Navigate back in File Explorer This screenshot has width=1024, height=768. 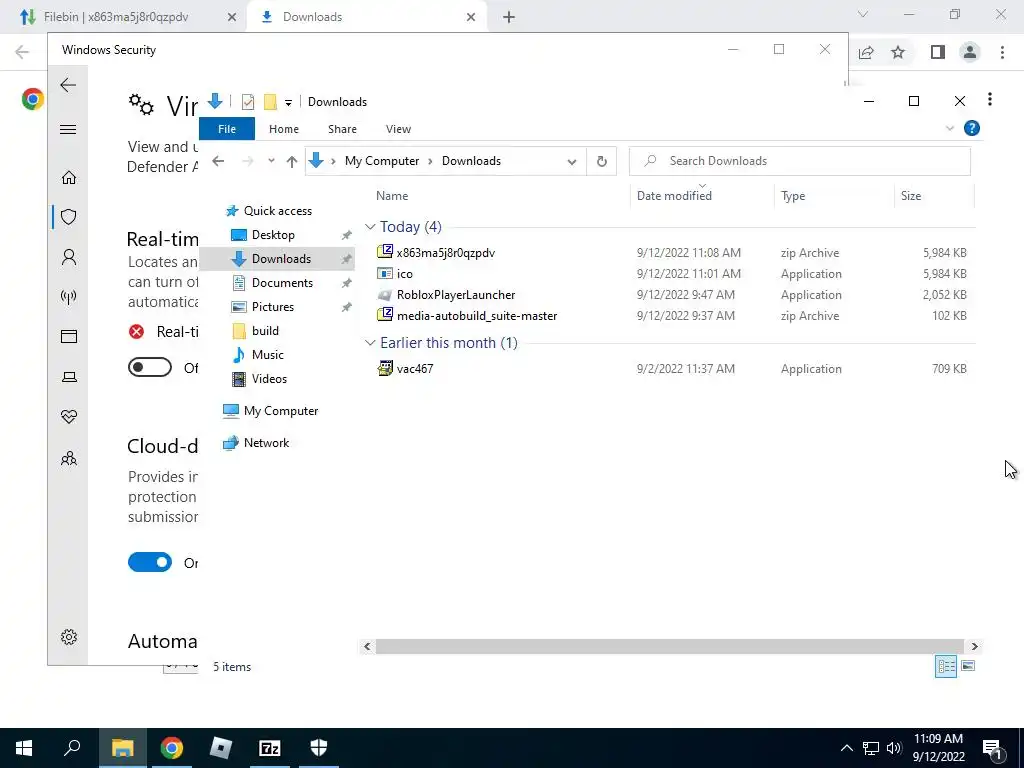point(218,161)
